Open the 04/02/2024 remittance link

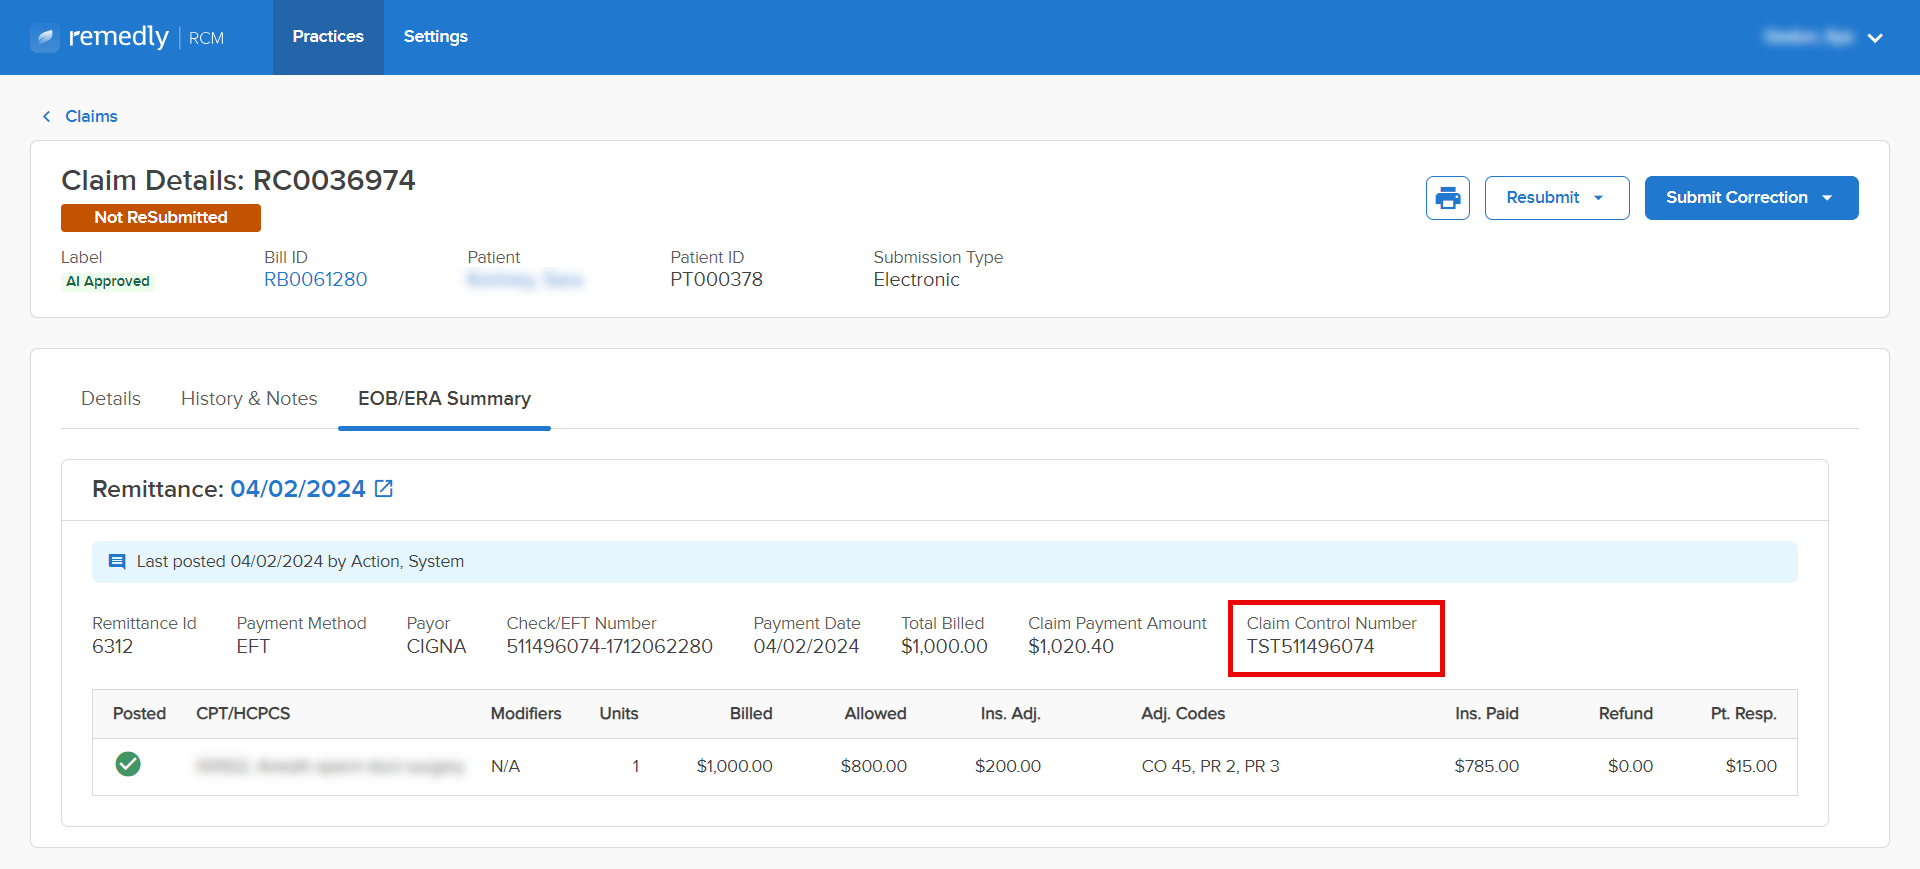[x=298, y=489]
